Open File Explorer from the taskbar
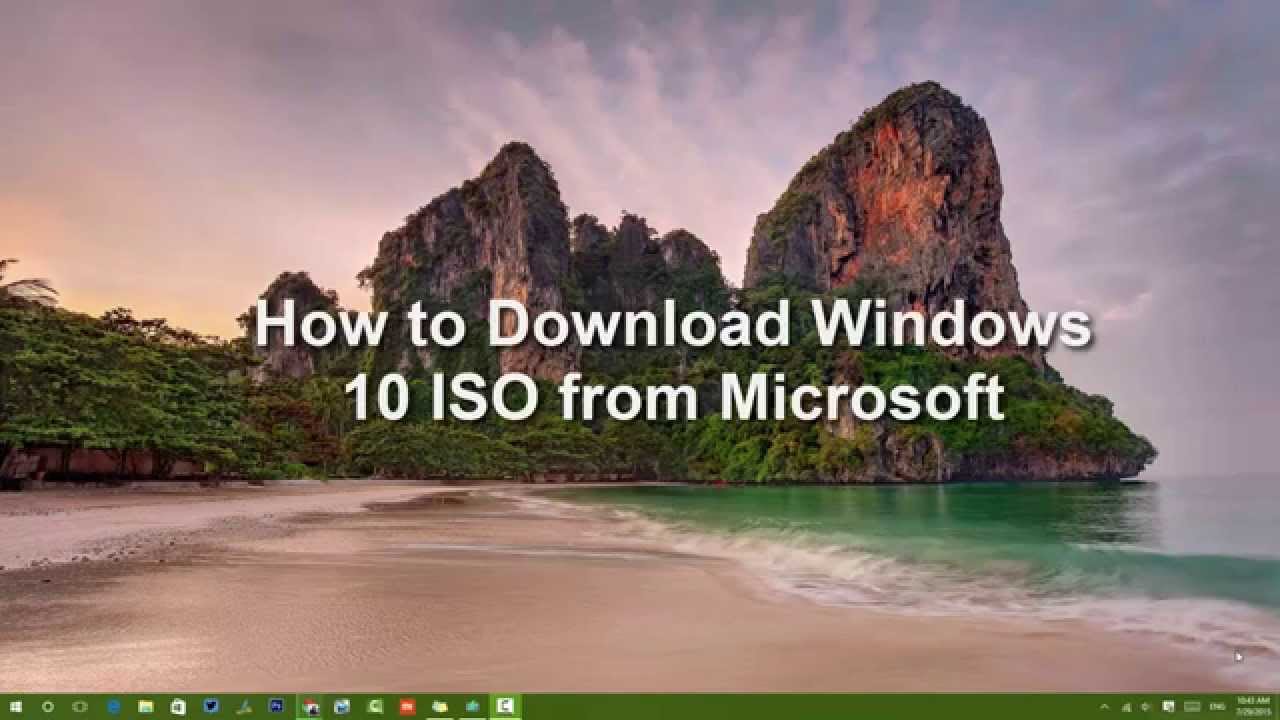1280x720 pixels. click(x=146, y=706)
